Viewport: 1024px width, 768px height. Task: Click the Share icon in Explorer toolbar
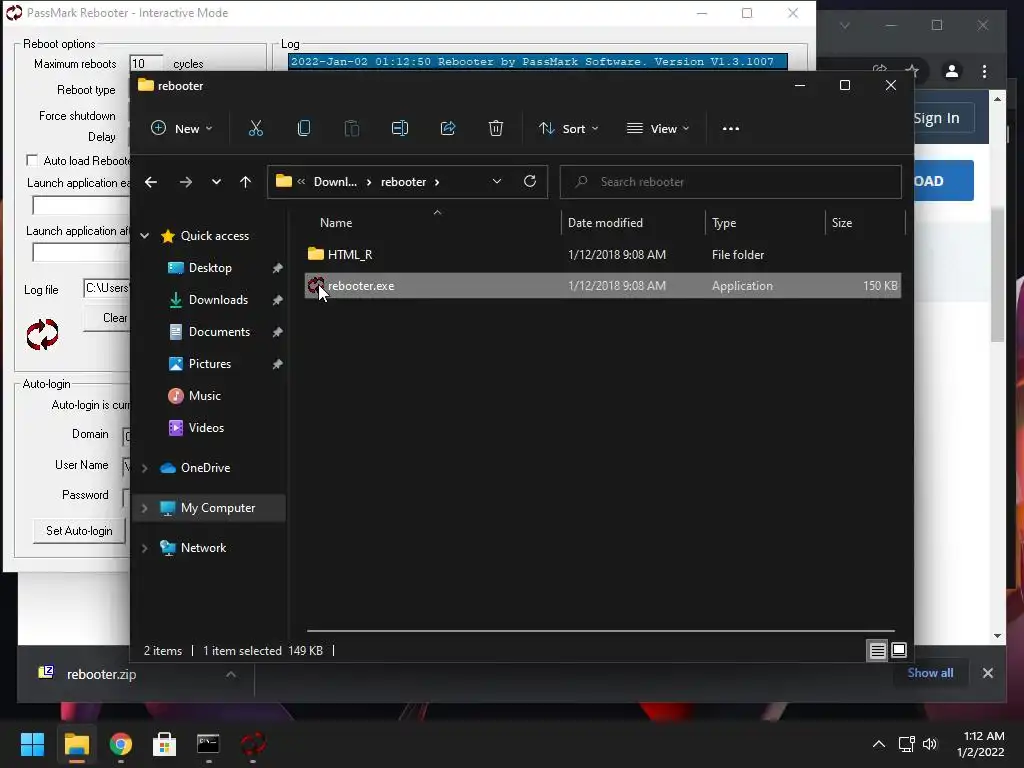click(x=448, y=129)
